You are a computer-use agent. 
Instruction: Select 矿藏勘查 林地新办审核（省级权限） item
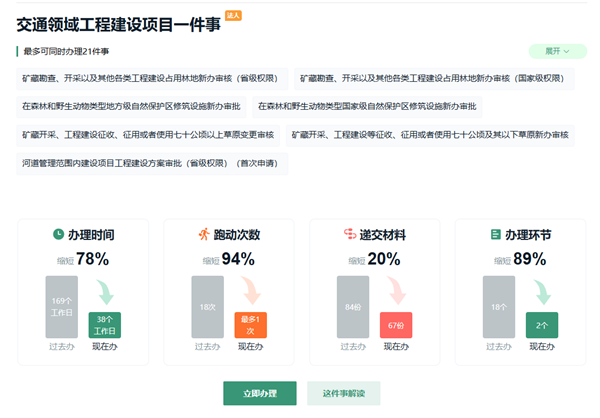tap(151, 78)
